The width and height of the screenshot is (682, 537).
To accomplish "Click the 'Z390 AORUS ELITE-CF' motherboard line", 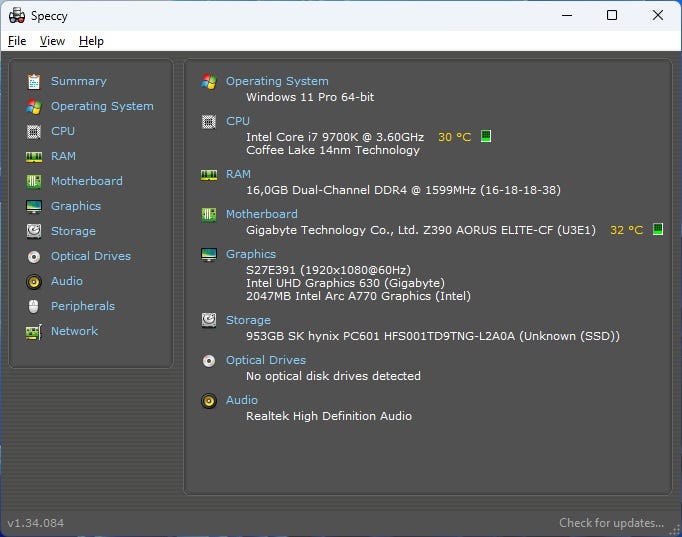I will click(x=421, y=230).
